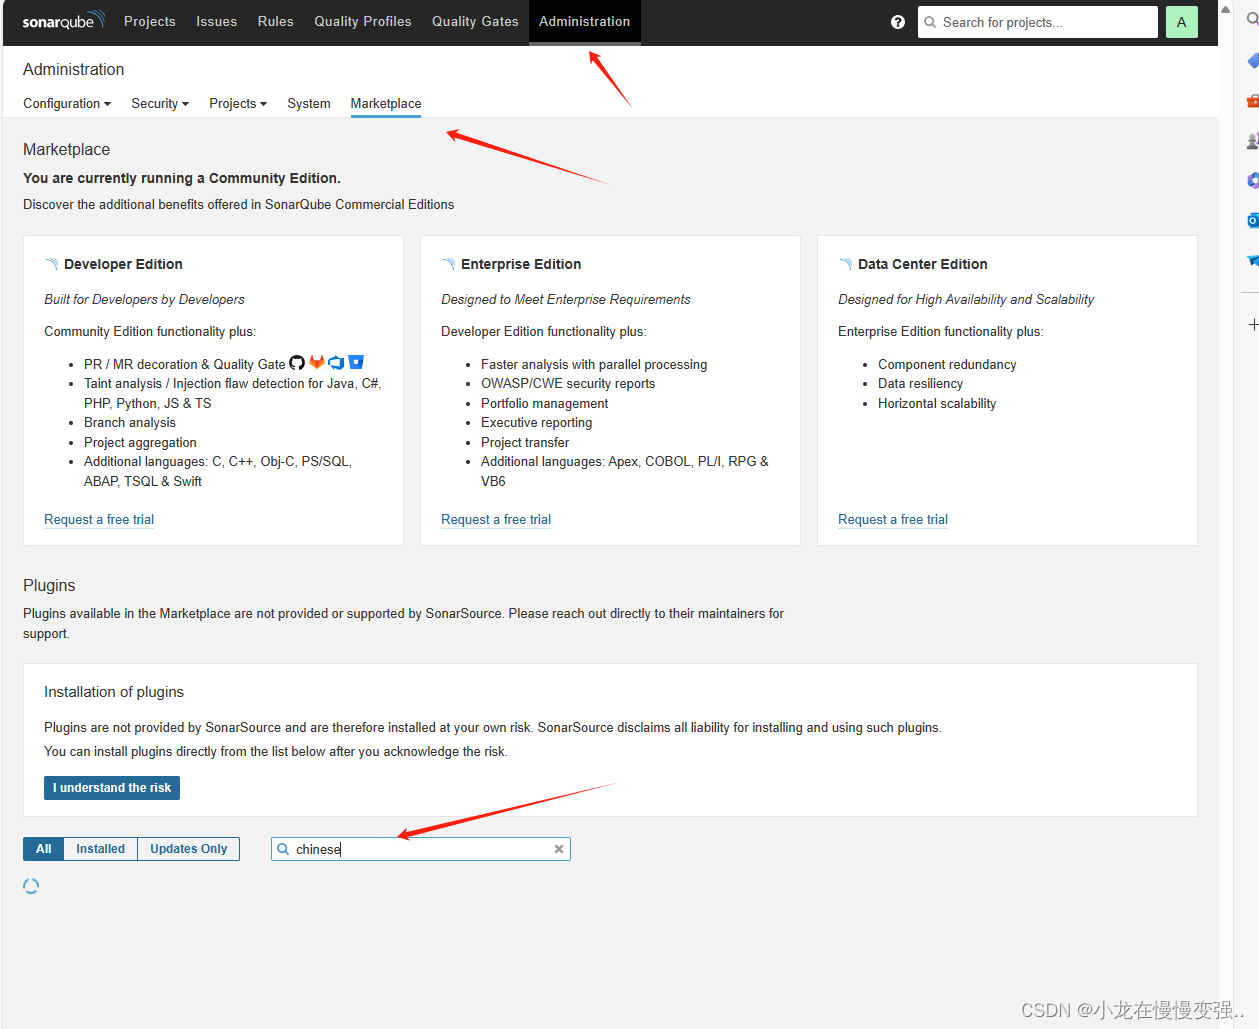Click the 'Developer Edition' card title
The width and height of the screenshot is (1259, 1029).
click(x=123, y=264)
